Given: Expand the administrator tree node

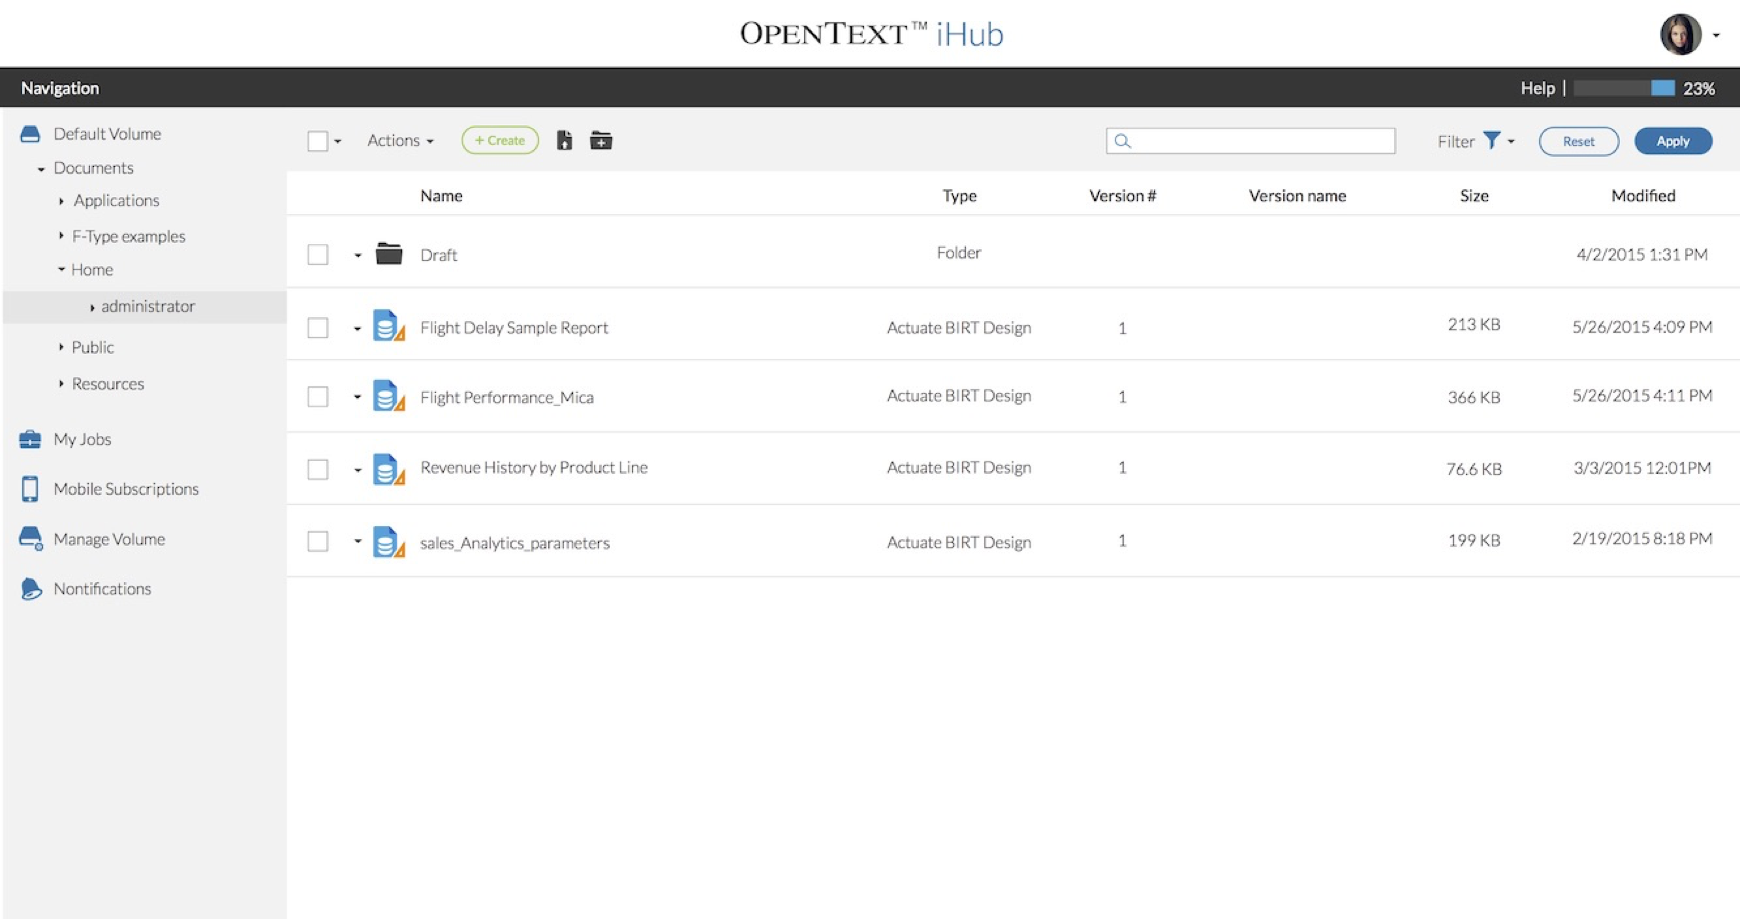Looking at the screenshot, I should (92, 308).
